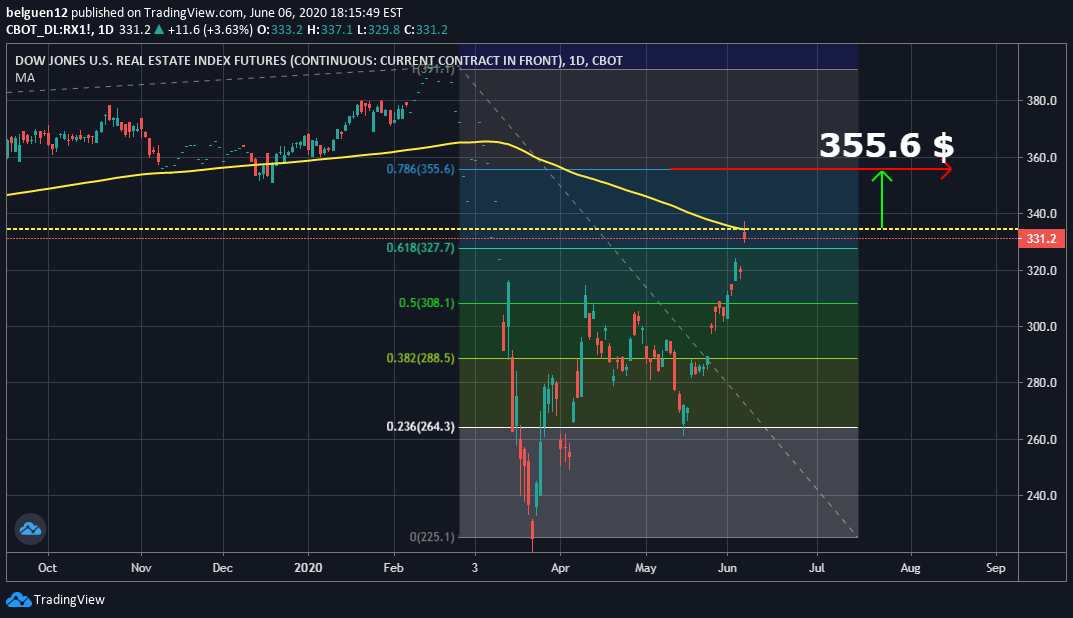Click the 2020 label on time axis

308,567
